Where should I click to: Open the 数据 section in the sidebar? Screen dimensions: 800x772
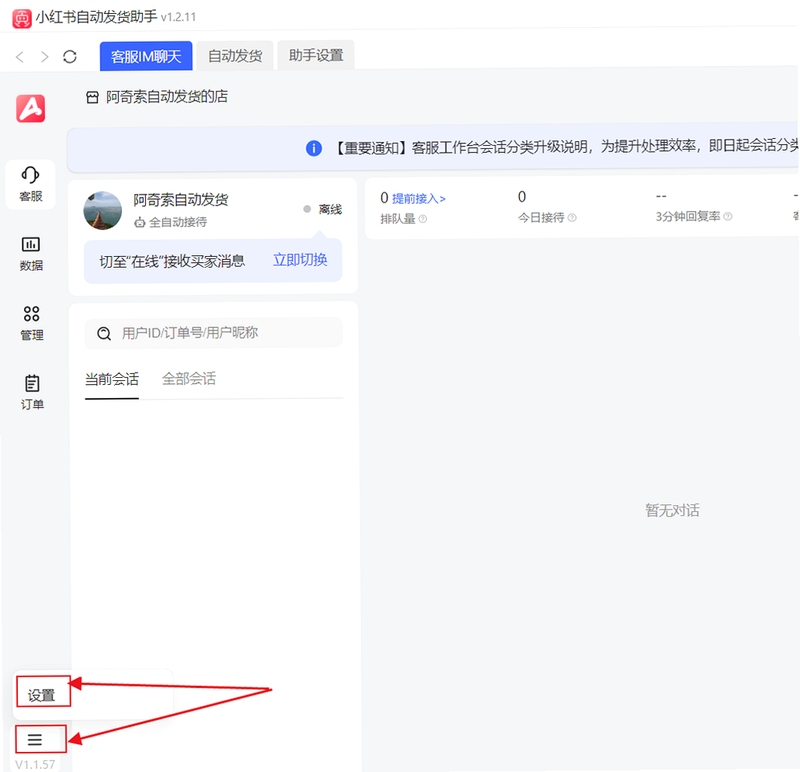click(x=31, y=254)
